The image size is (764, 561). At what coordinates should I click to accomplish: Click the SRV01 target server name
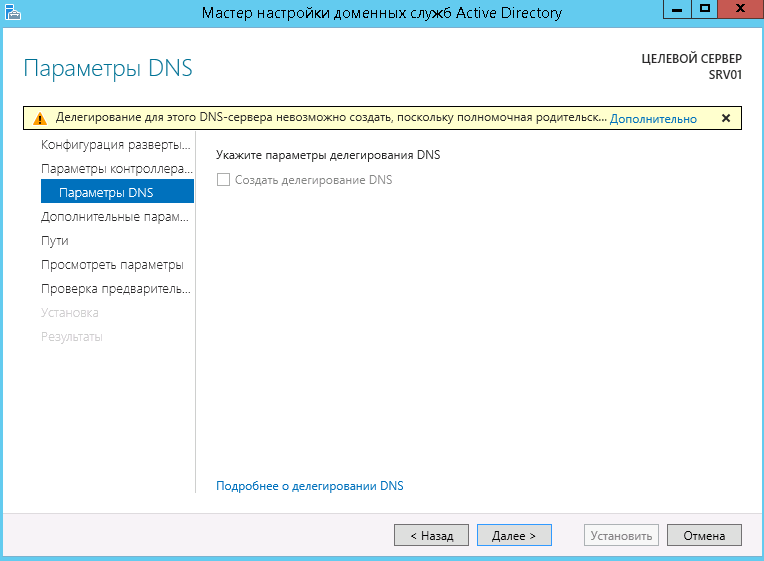(725, 75)
